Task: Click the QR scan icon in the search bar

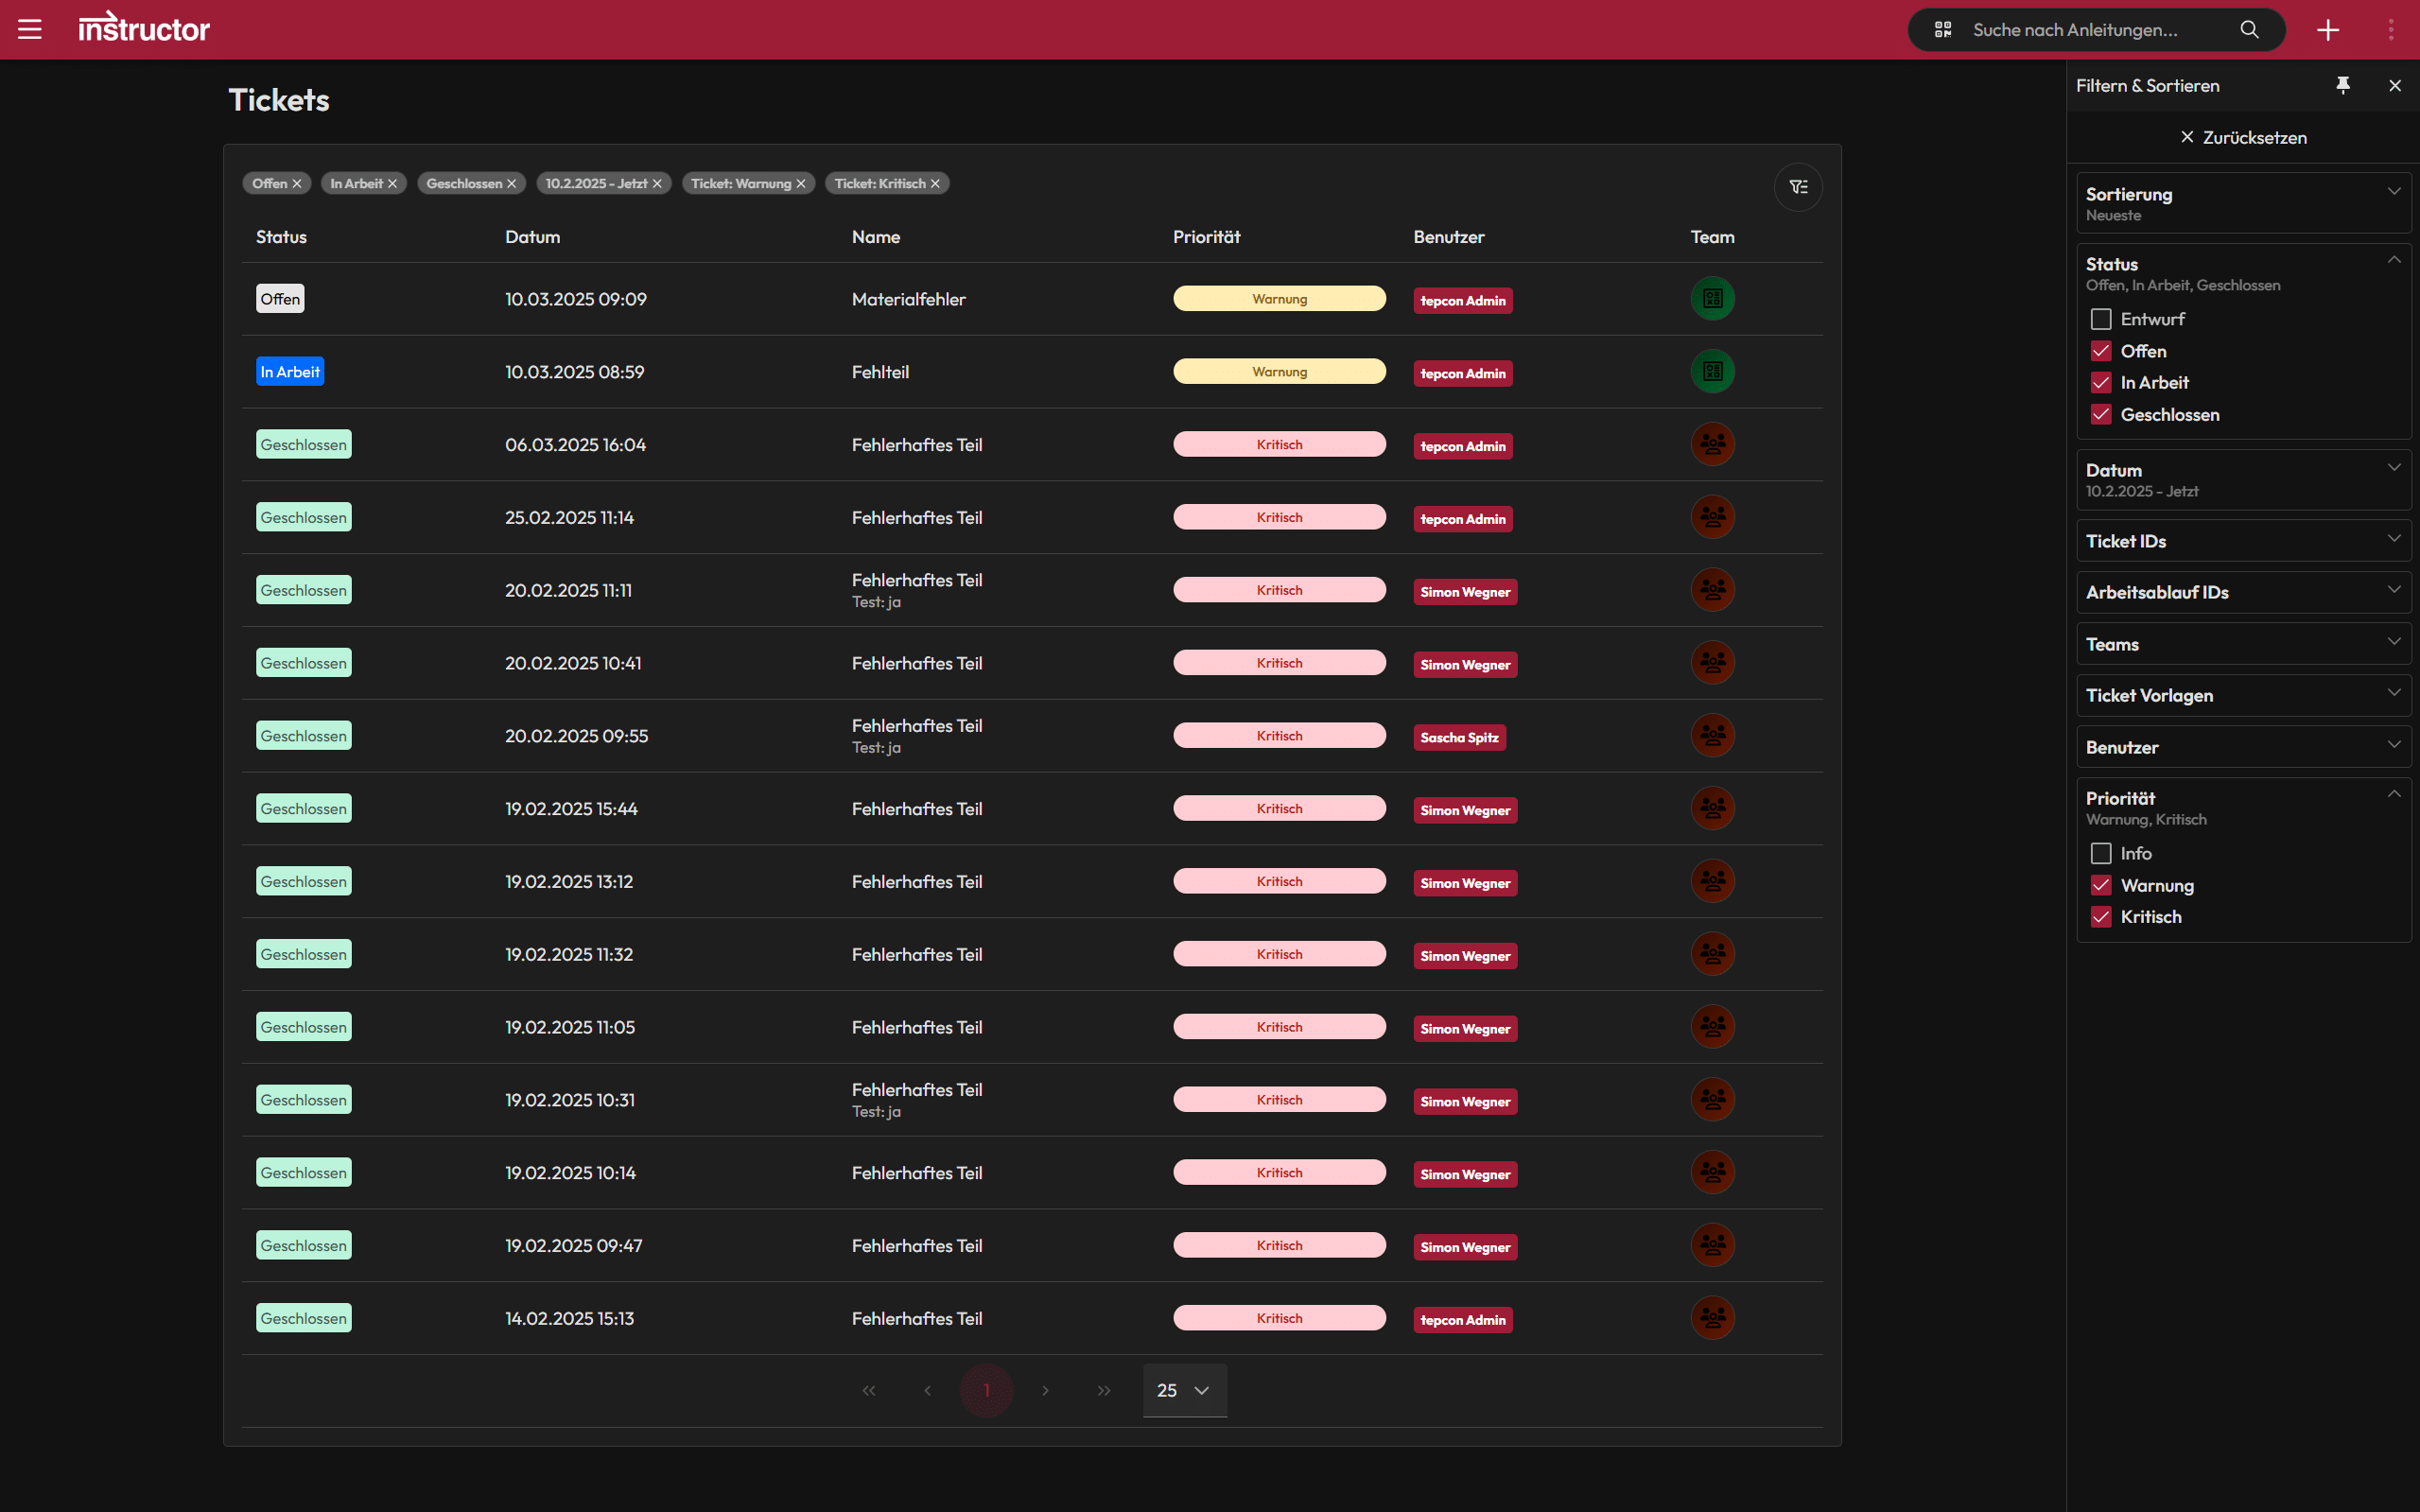Action: (1944, 29)
